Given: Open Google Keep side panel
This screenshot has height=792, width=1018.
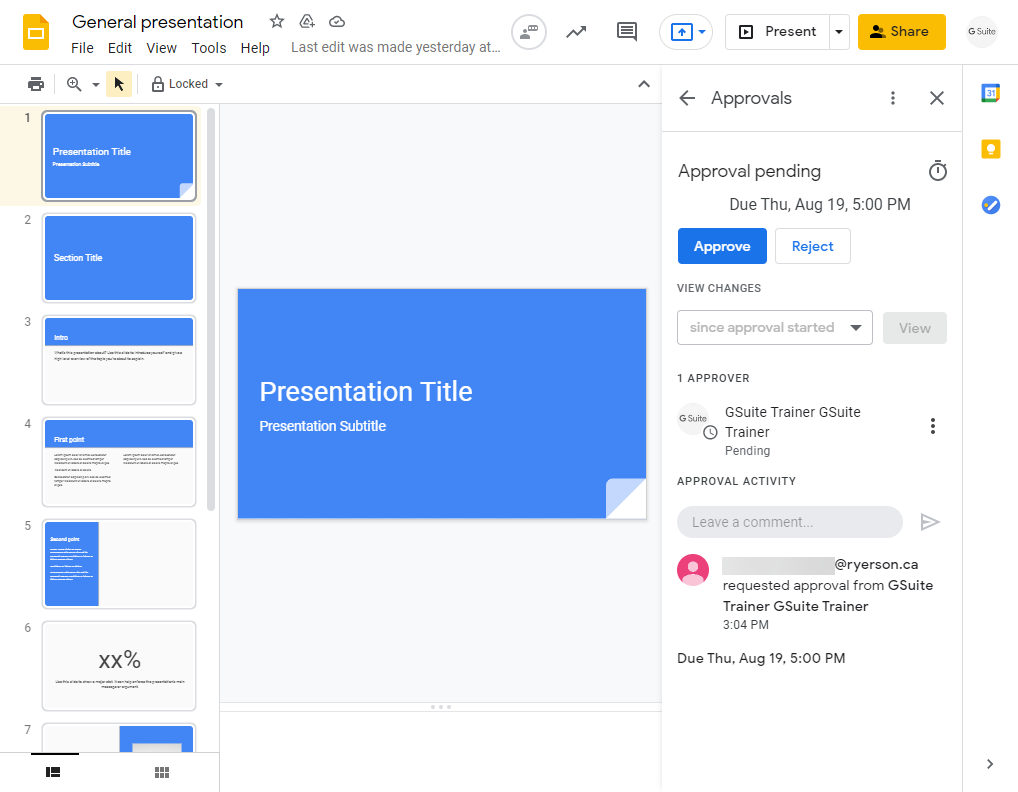Looking at the screenshot, I should [x=990, y=149].
